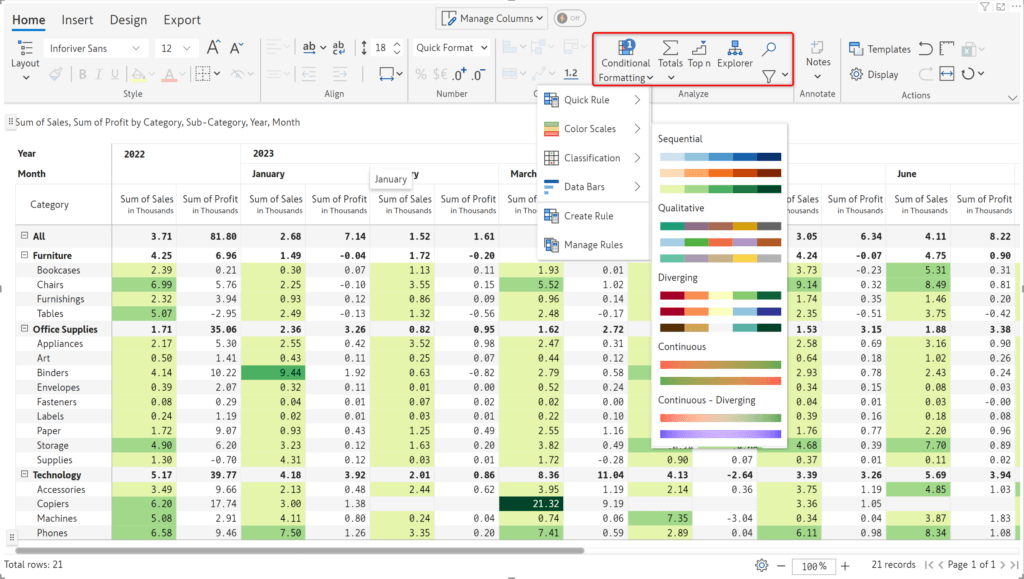This screenshot has width=1024, height=579.
Task: Pick the first Sequential blue color scale
Action: (720, 157)
